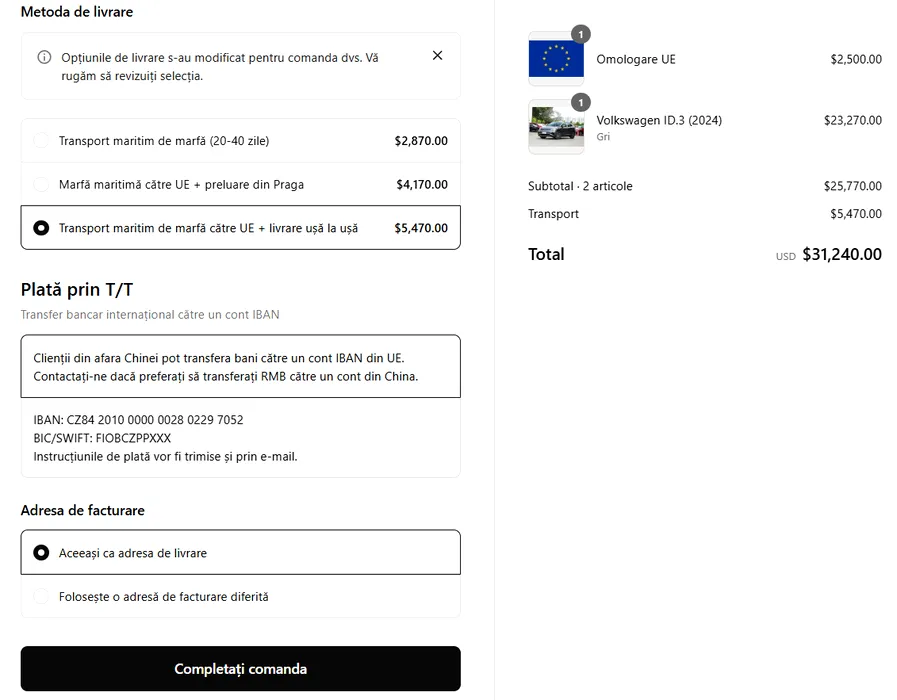Viewport: 897px width, 700px height.
Task: Click the total amount $31,240.00
Action: pos(842,254)
